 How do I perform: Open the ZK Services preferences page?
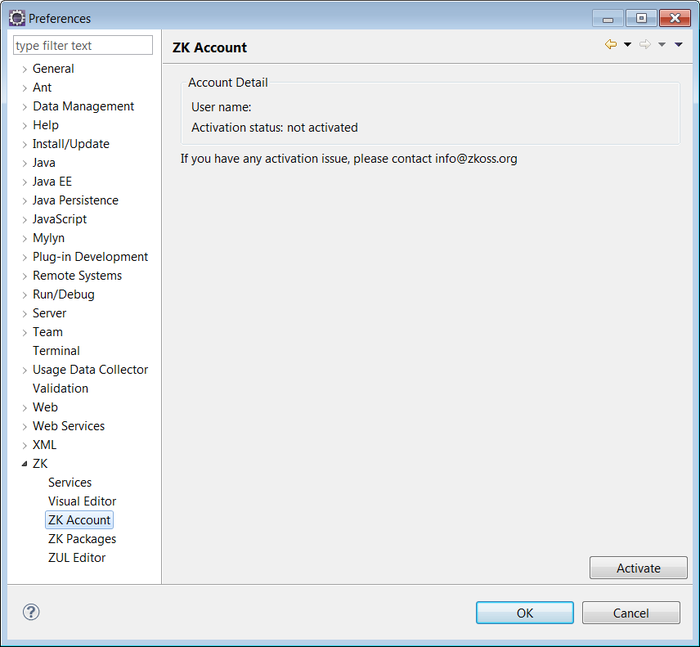(70, 482)
